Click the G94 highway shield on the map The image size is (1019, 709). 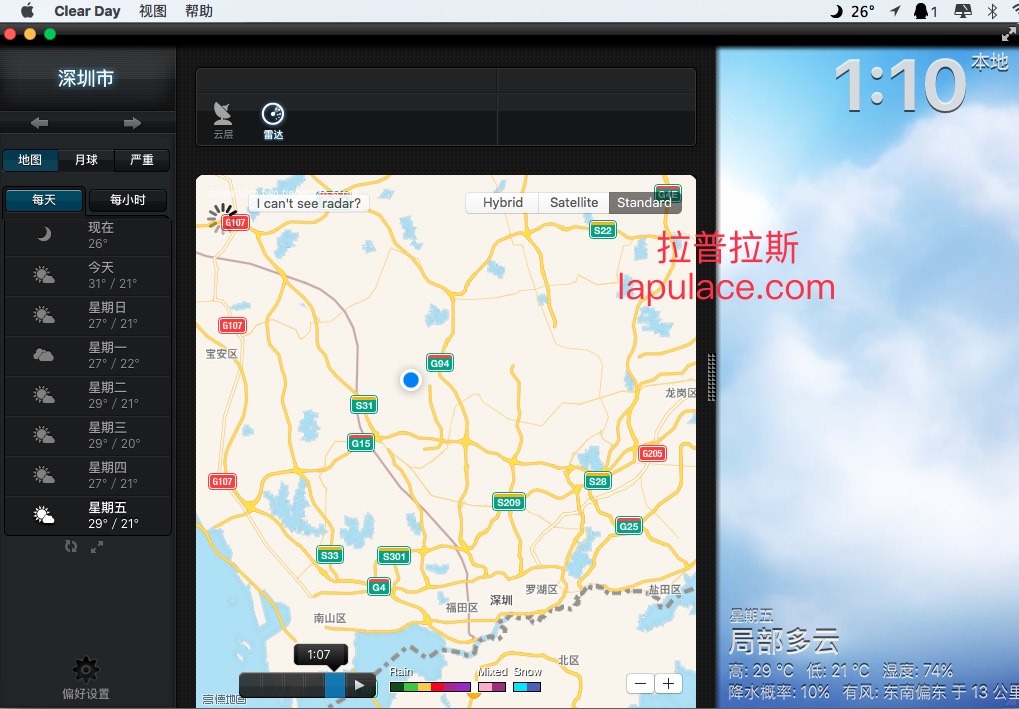click(440, 363)
